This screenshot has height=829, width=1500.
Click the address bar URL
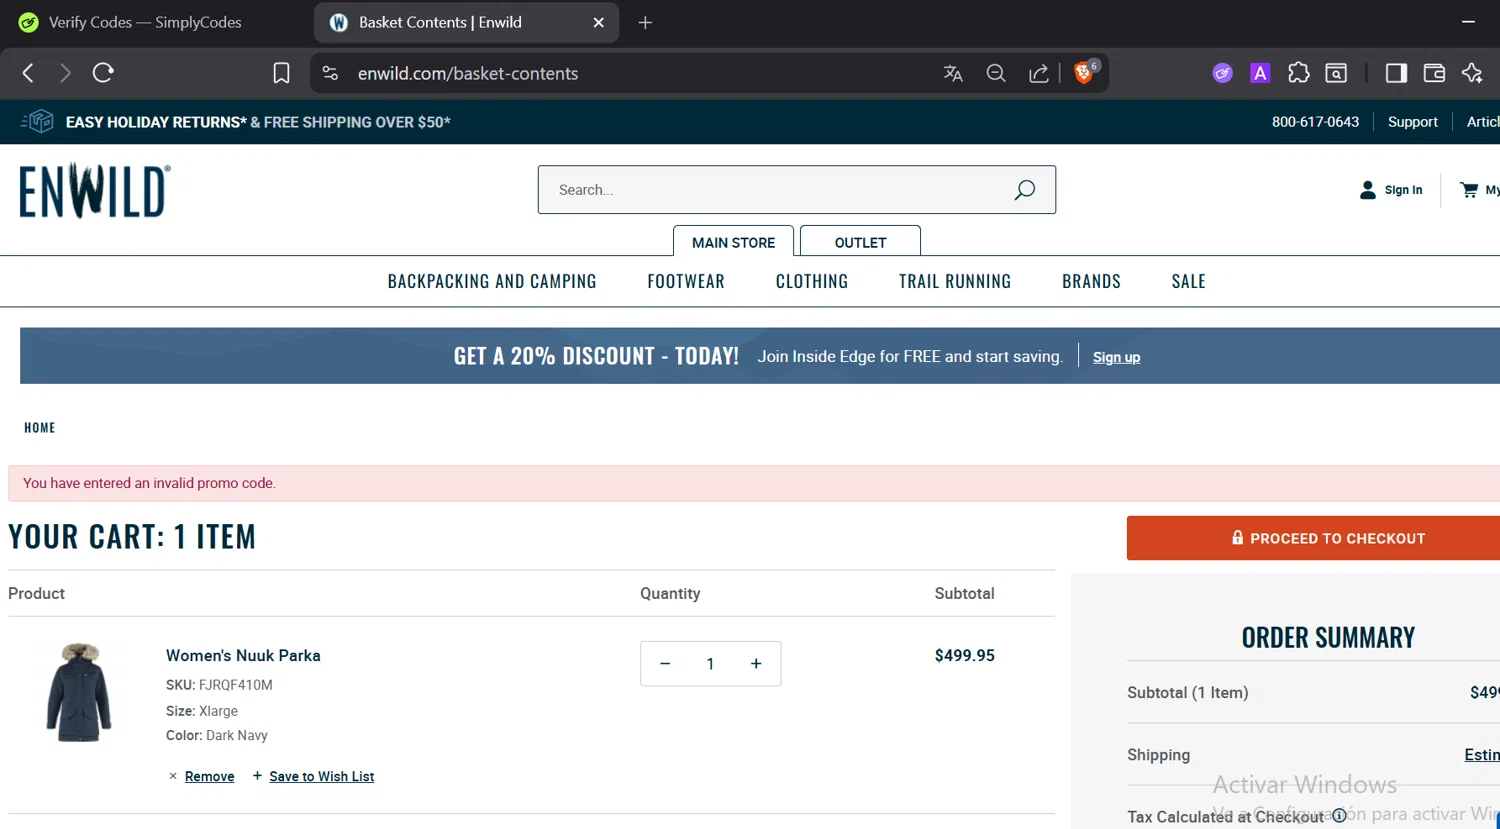pos(468,73)
